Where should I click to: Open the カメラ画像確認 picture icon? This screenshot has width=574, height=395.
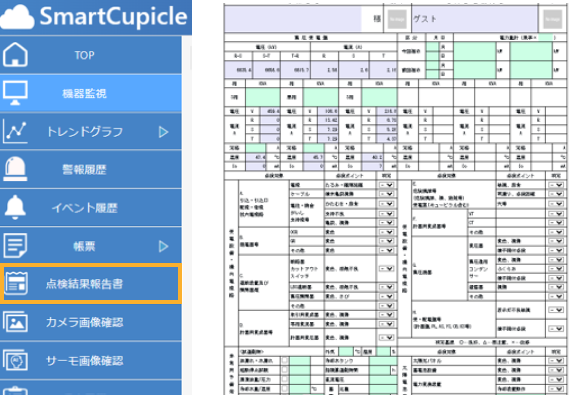pyautogui.click(x=15, y=322)
